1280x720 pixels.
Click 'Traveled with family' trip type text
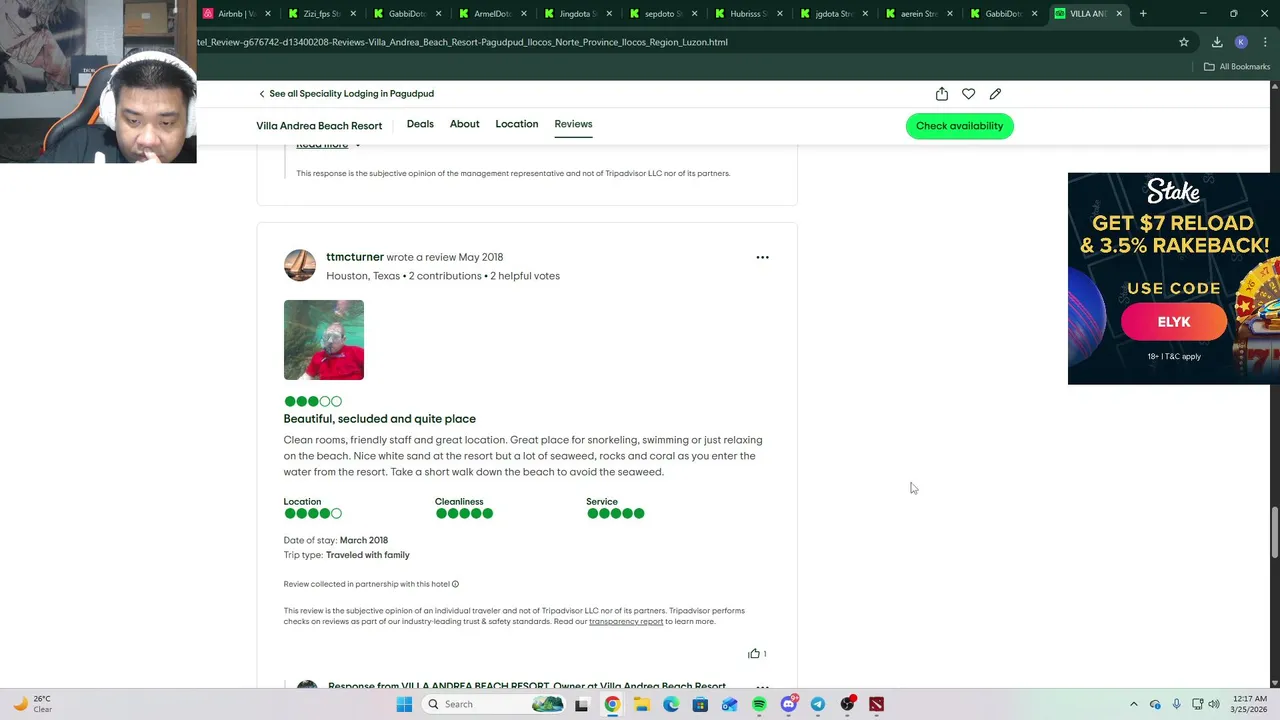click(367, 555)
